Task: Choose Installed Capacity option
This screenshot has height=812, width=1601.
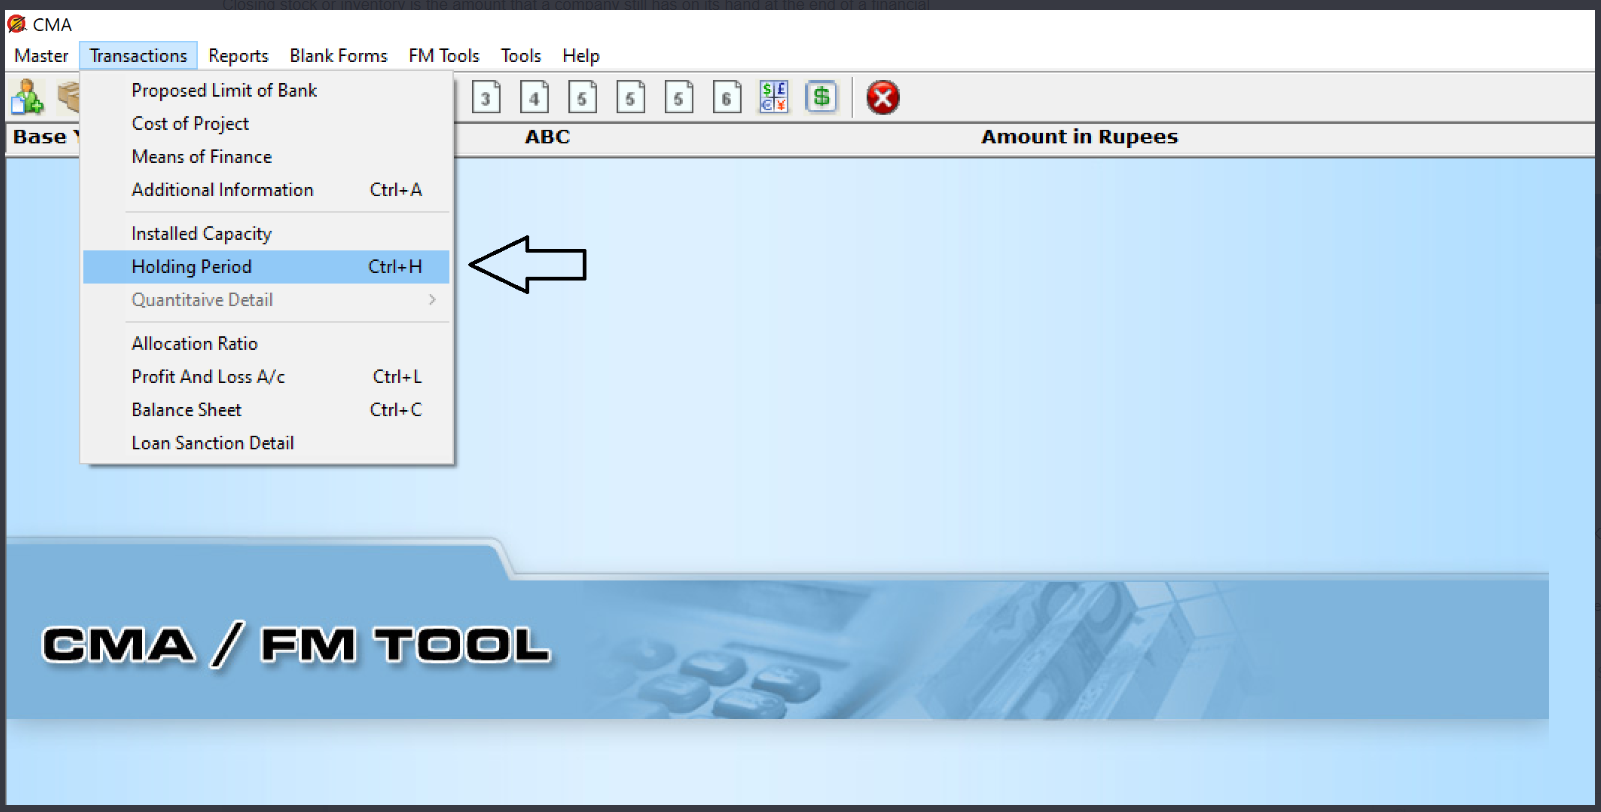Action: (x=201, y=234)
